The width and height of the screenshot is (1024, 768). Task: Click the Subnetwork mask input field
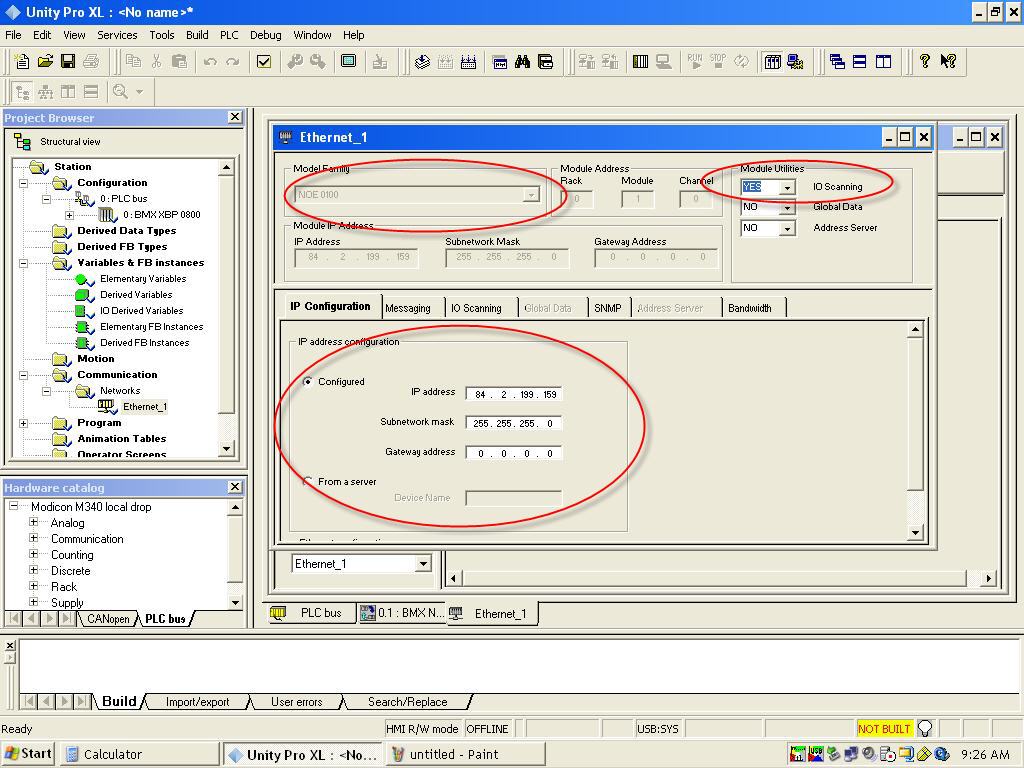tap(514, 423)
